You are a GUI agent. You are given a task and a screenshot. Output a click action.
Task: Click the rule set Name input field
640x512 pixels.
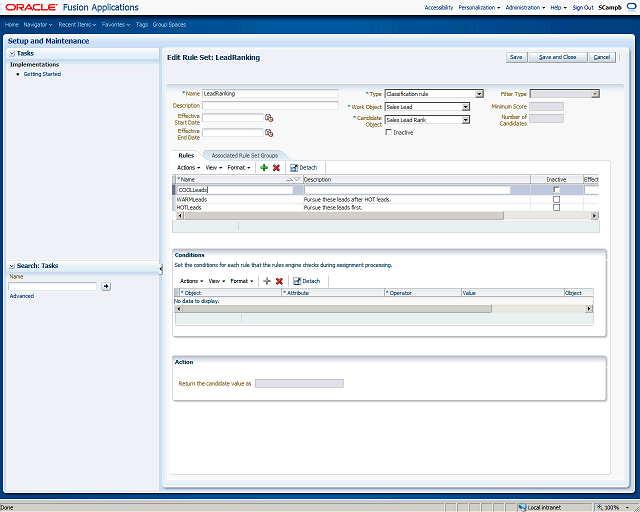click(x=270, y=93)
